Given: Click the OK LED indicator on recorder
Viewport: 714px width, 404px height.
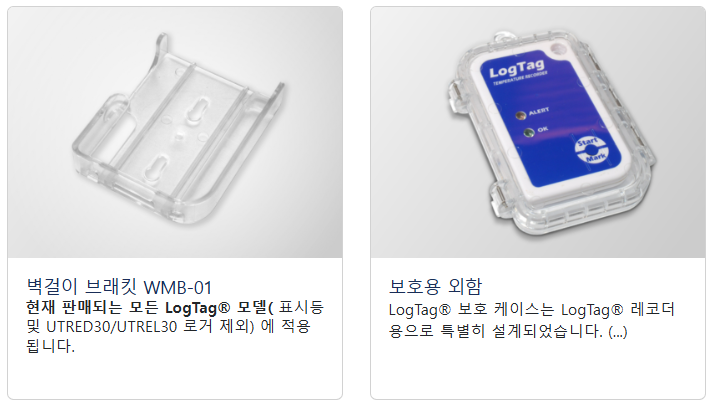Looking at the screenshot, I should [529, 133].
